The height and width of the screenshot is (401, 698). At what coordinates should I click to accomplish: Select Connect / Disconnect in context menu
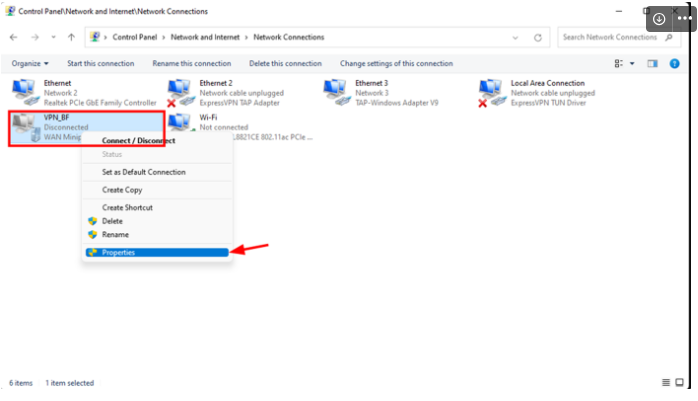(x=138, y=141)
